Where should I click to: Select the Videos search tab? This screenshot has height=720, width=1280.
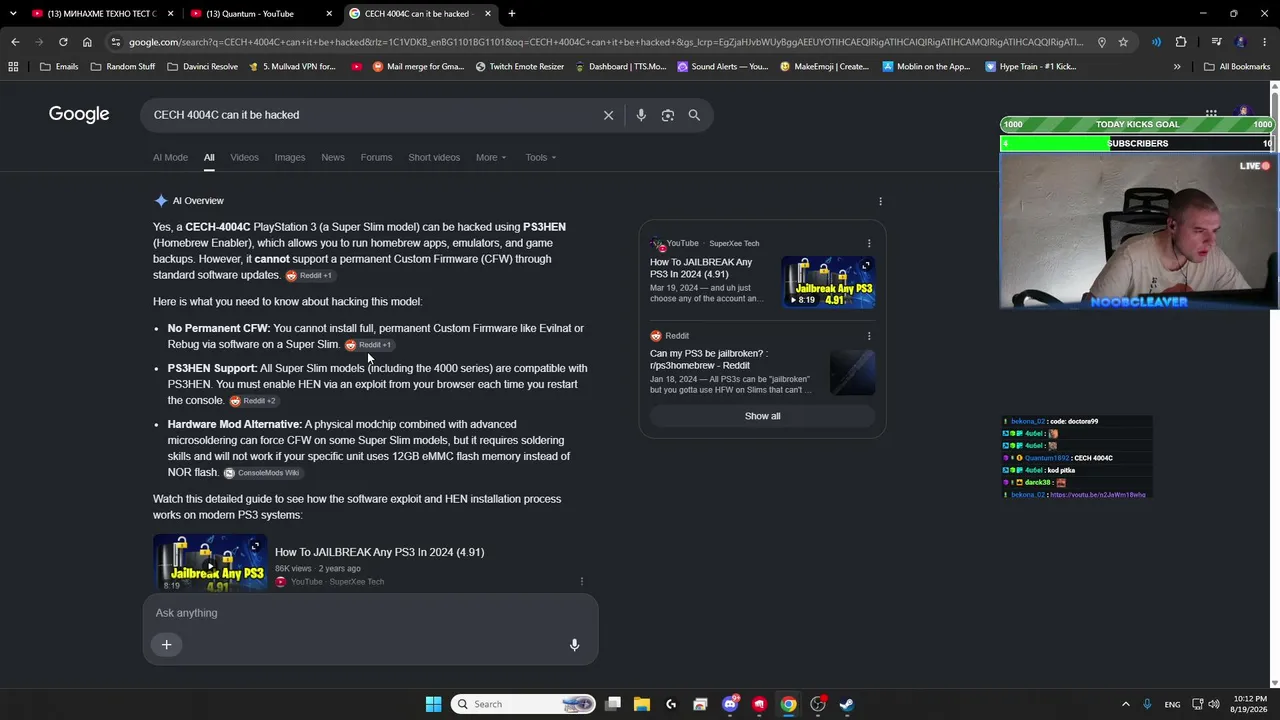click(244, 157)
